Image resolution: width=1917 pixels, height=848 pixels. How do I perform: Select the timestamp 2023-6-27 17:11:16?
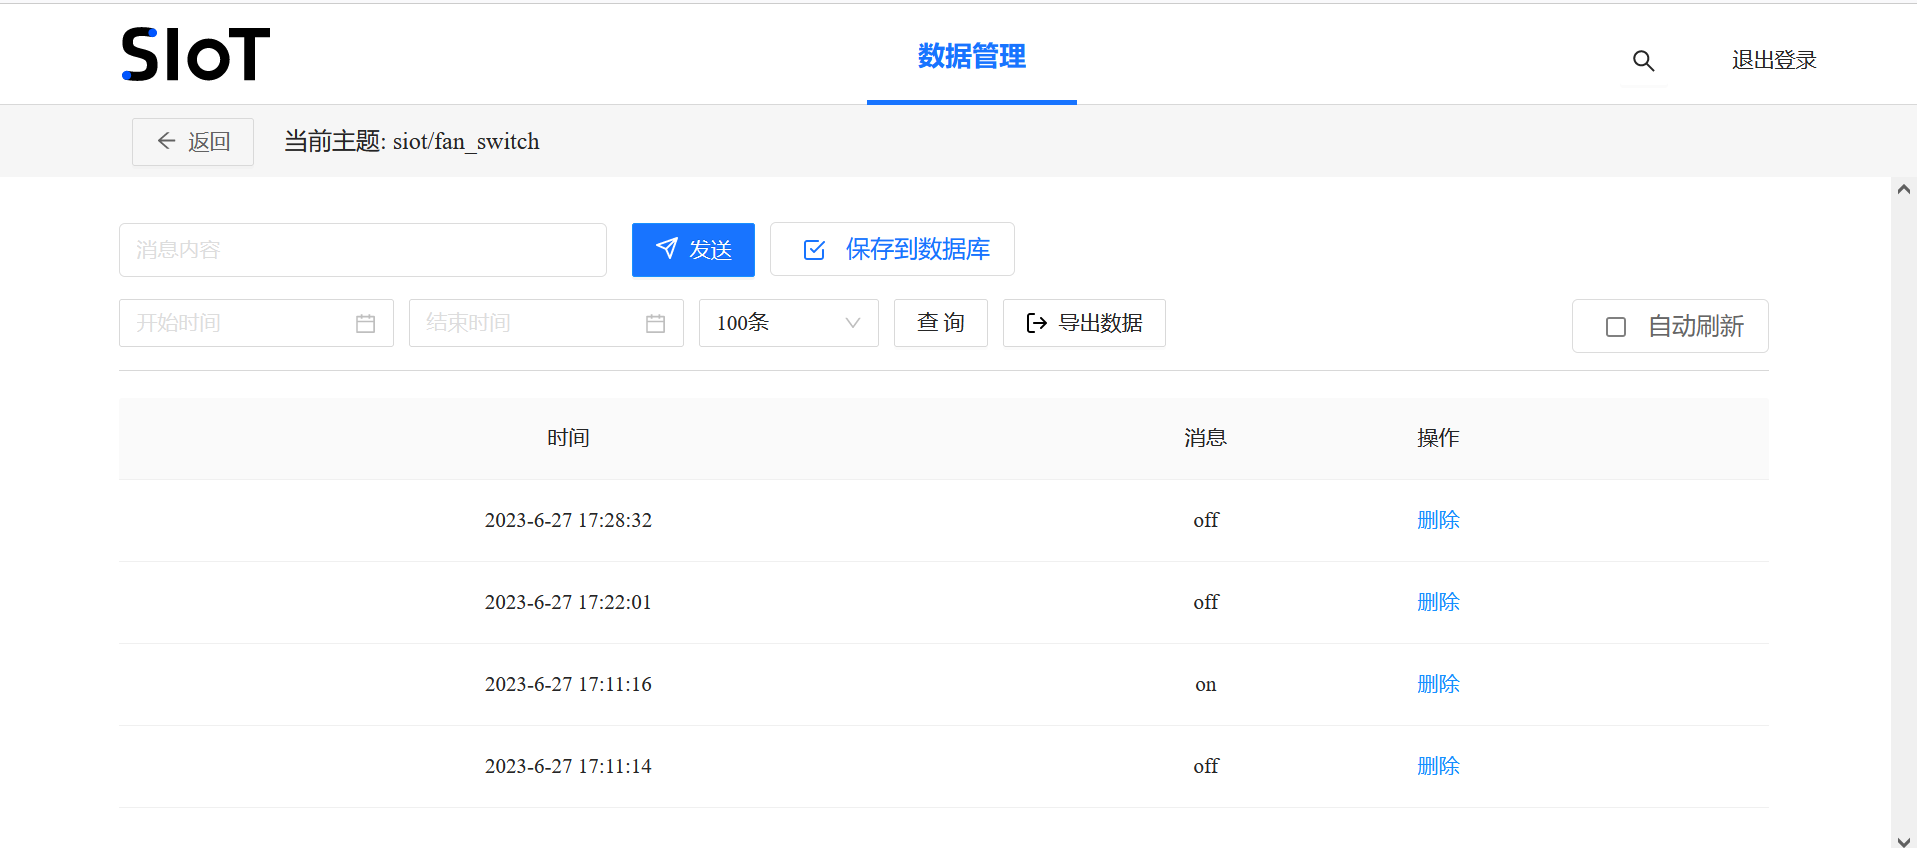[568, 684]
